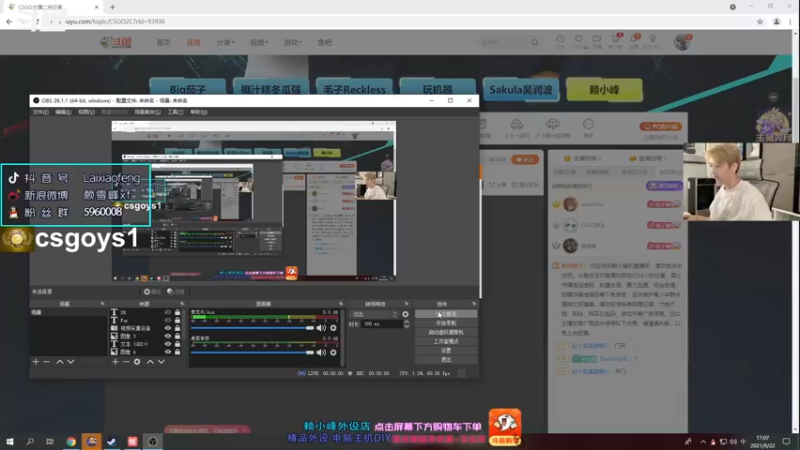The width and height of the screenshot is (800, 450).
Task: Move scene down in the Scenes panel
Action: point(71,362)
